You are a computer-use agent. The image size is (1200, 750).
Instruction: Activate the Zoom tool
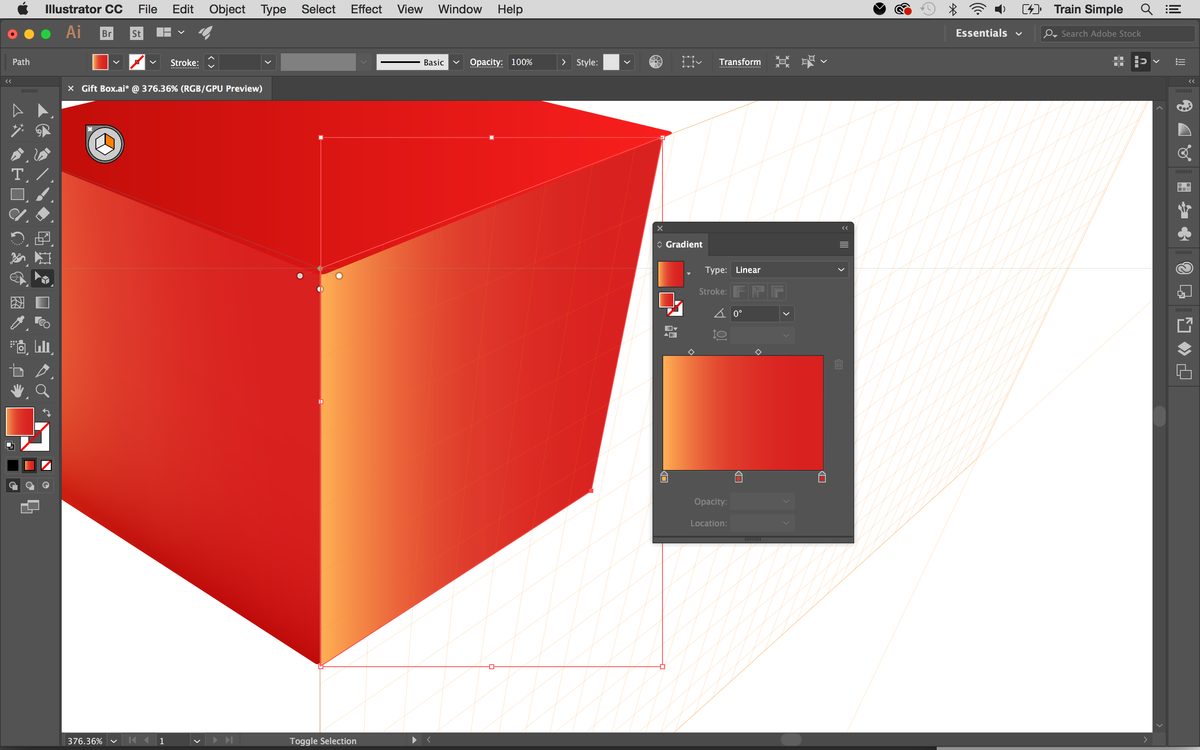[x=42, y=391]
